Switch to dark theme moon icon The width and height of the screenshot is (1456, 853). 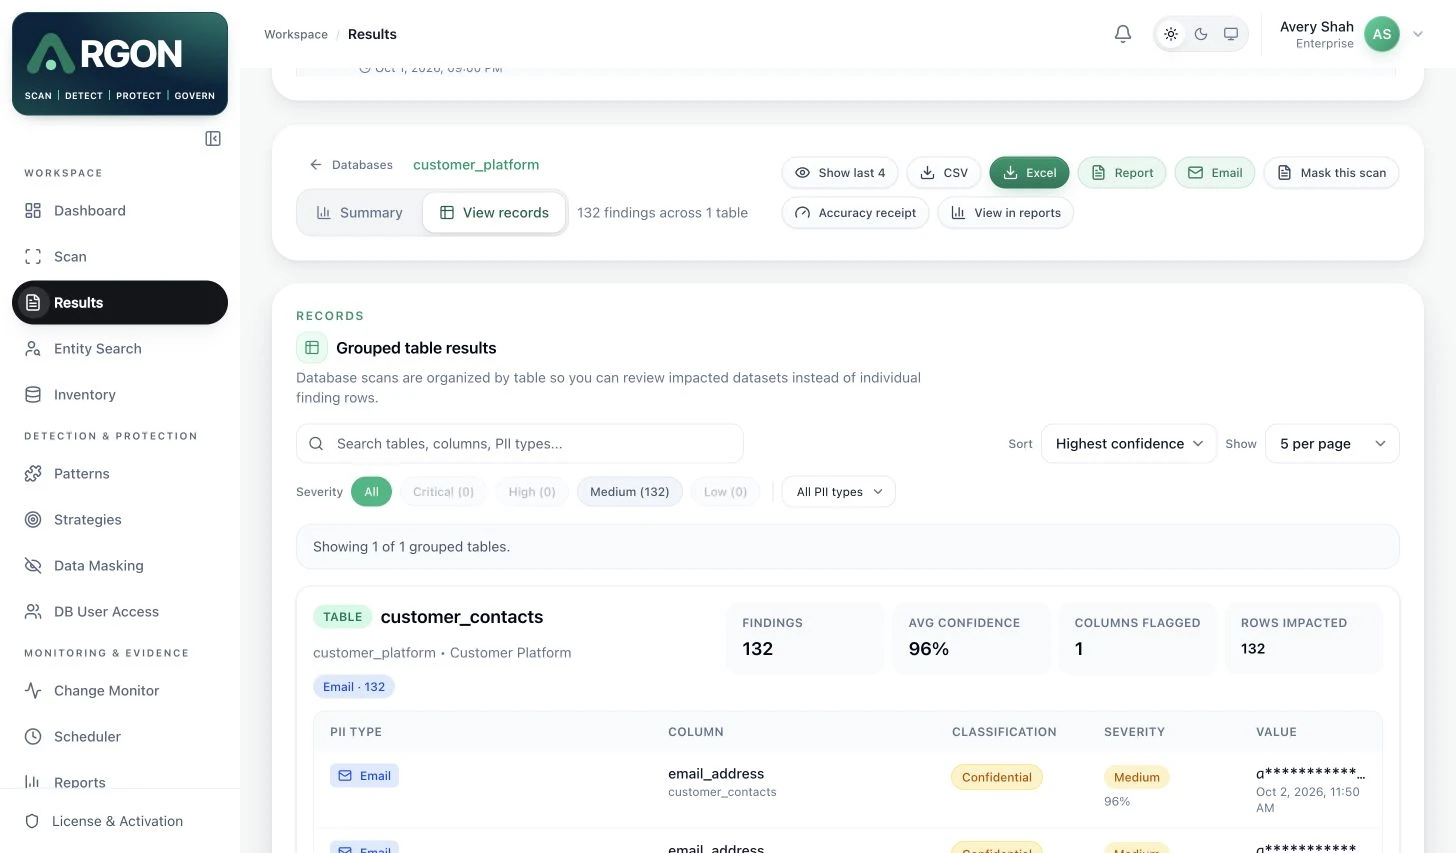(x=1201, y=34)
